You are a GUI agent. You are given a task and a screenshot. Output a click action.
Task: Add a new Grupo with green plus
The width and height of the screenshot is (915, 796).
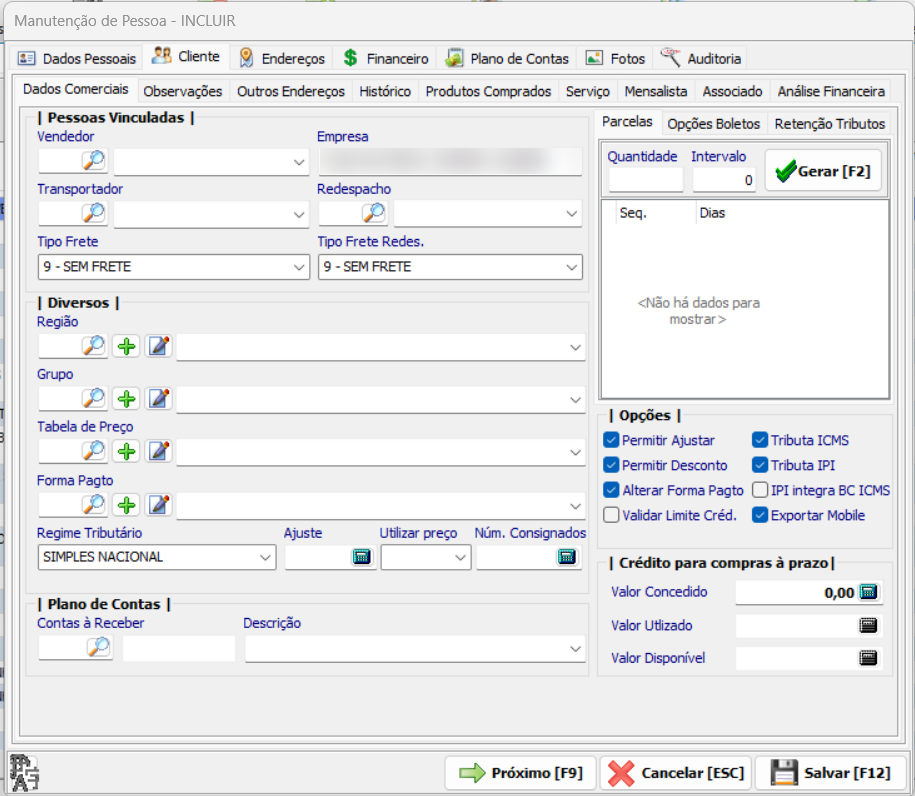coord(127,399)
